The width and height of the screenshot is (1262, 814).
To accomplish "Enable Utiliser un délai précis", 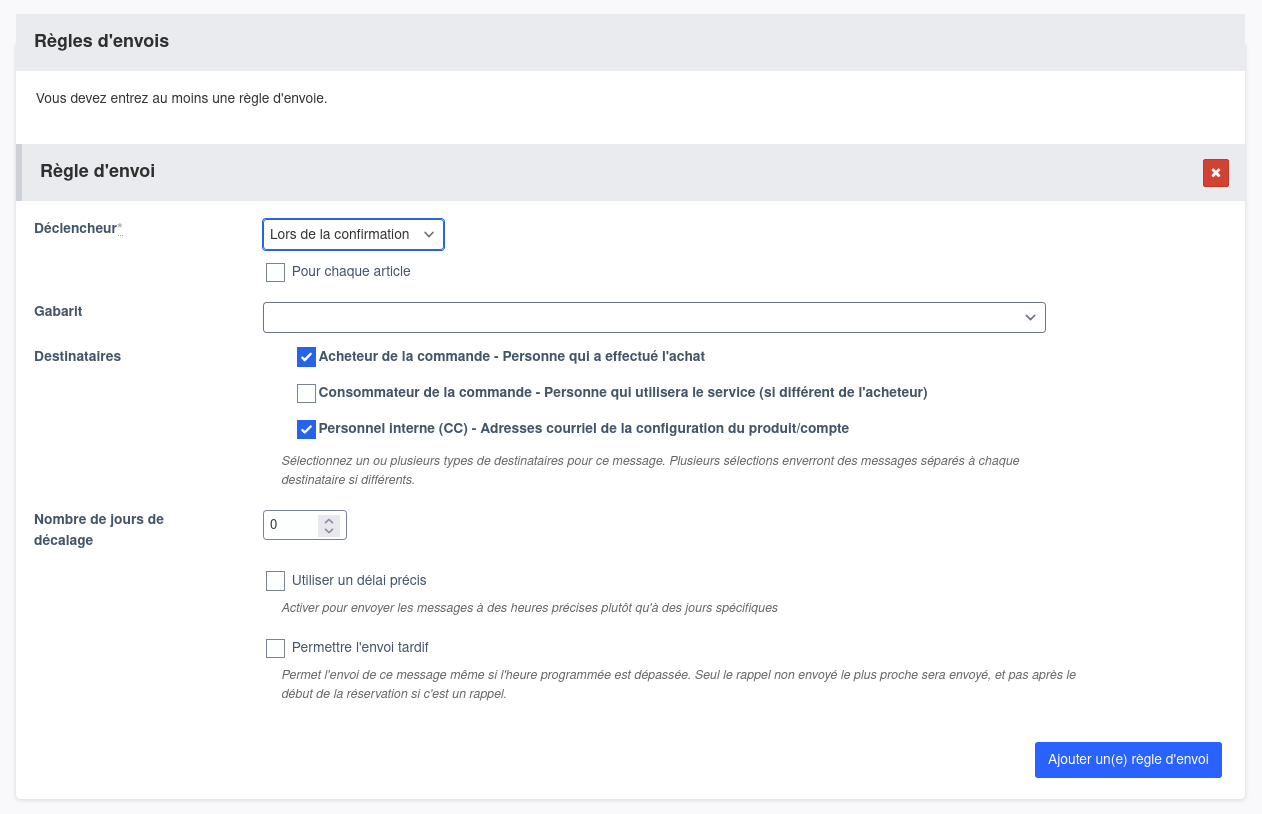I will tap(276, 581).
